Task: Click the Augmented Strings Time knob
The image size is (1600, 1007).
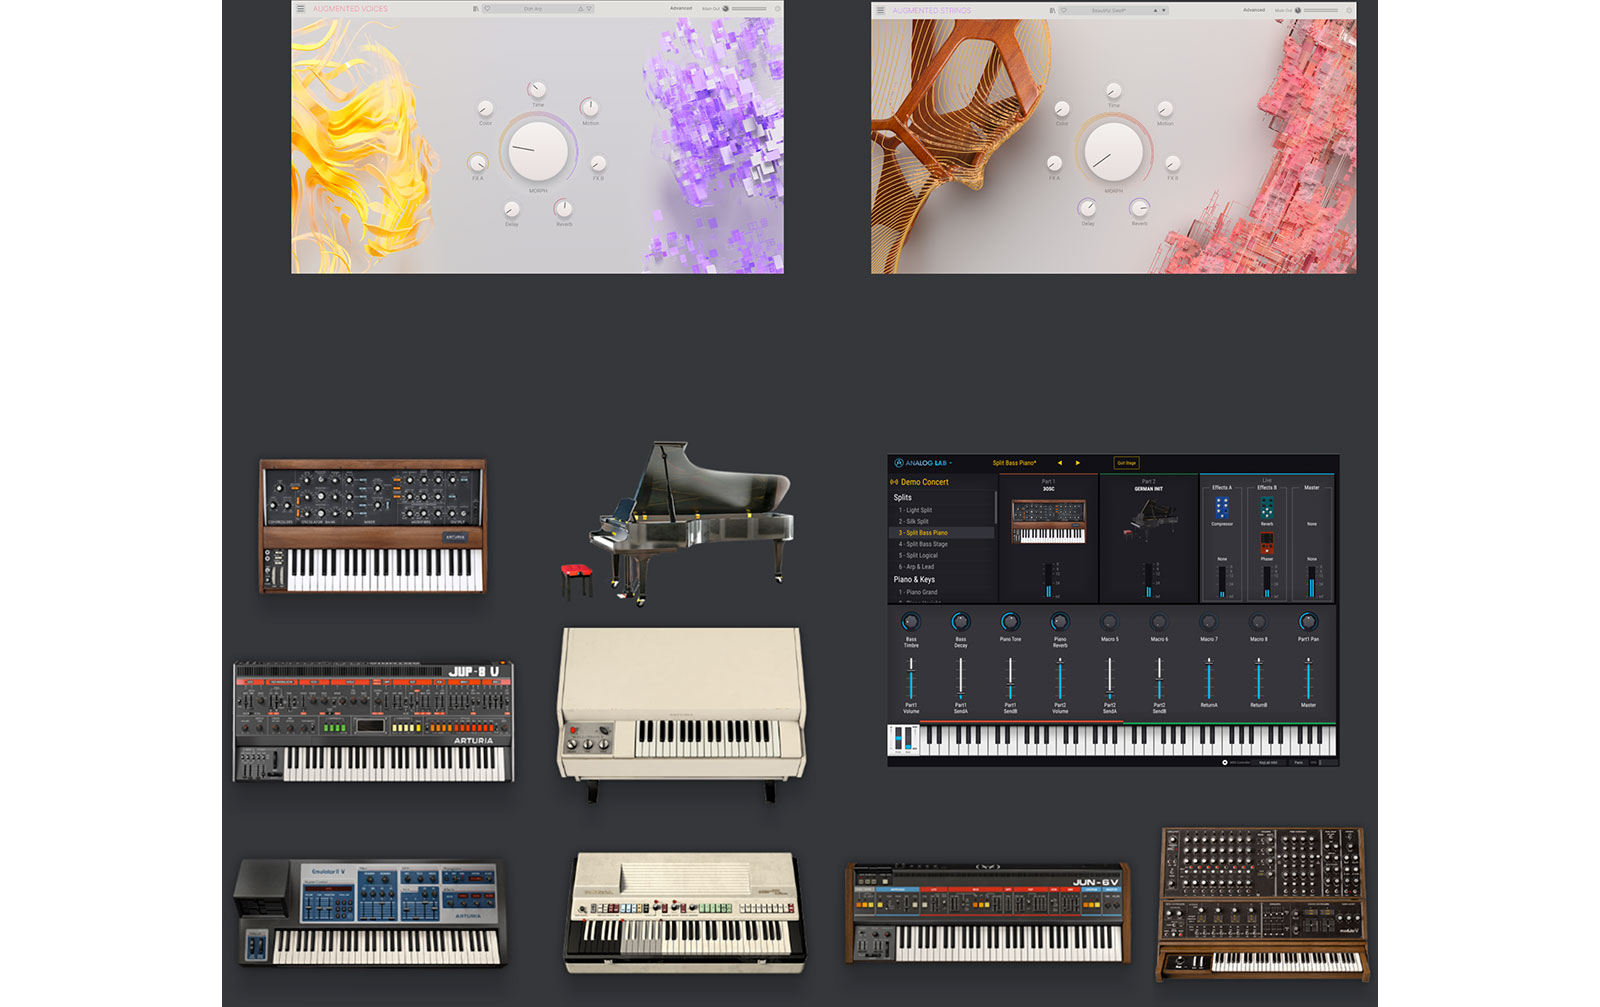Action: pyautogui.click(x=1113, y=92)
